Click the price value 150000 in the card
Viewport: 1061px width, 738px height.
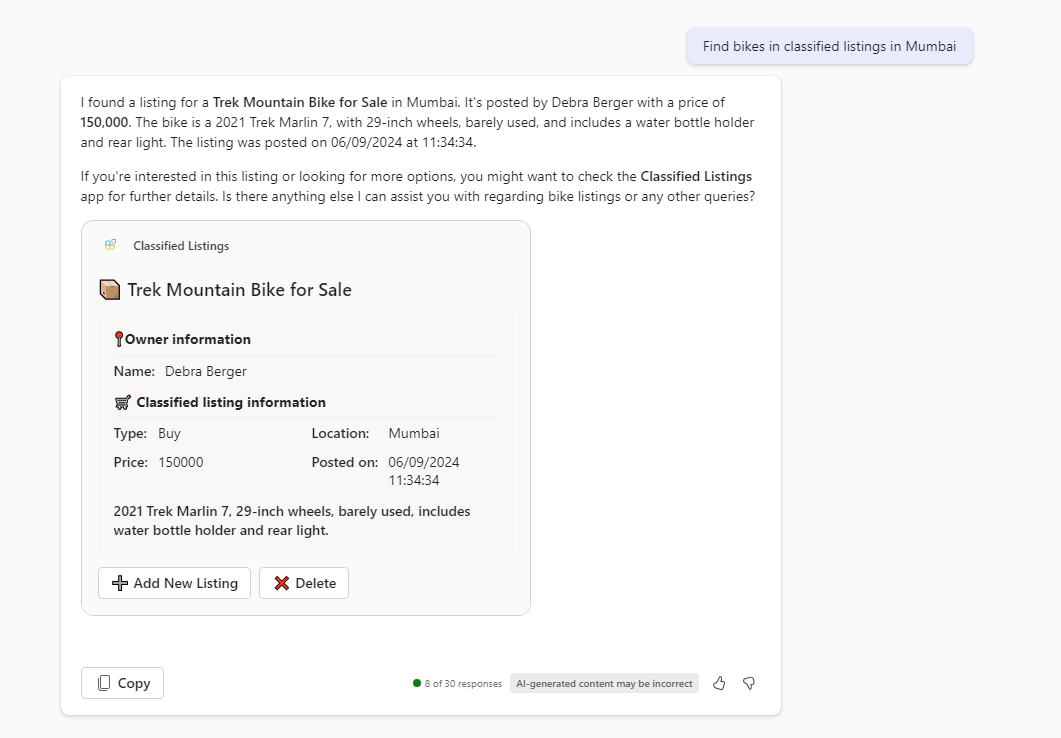(181, 462)
